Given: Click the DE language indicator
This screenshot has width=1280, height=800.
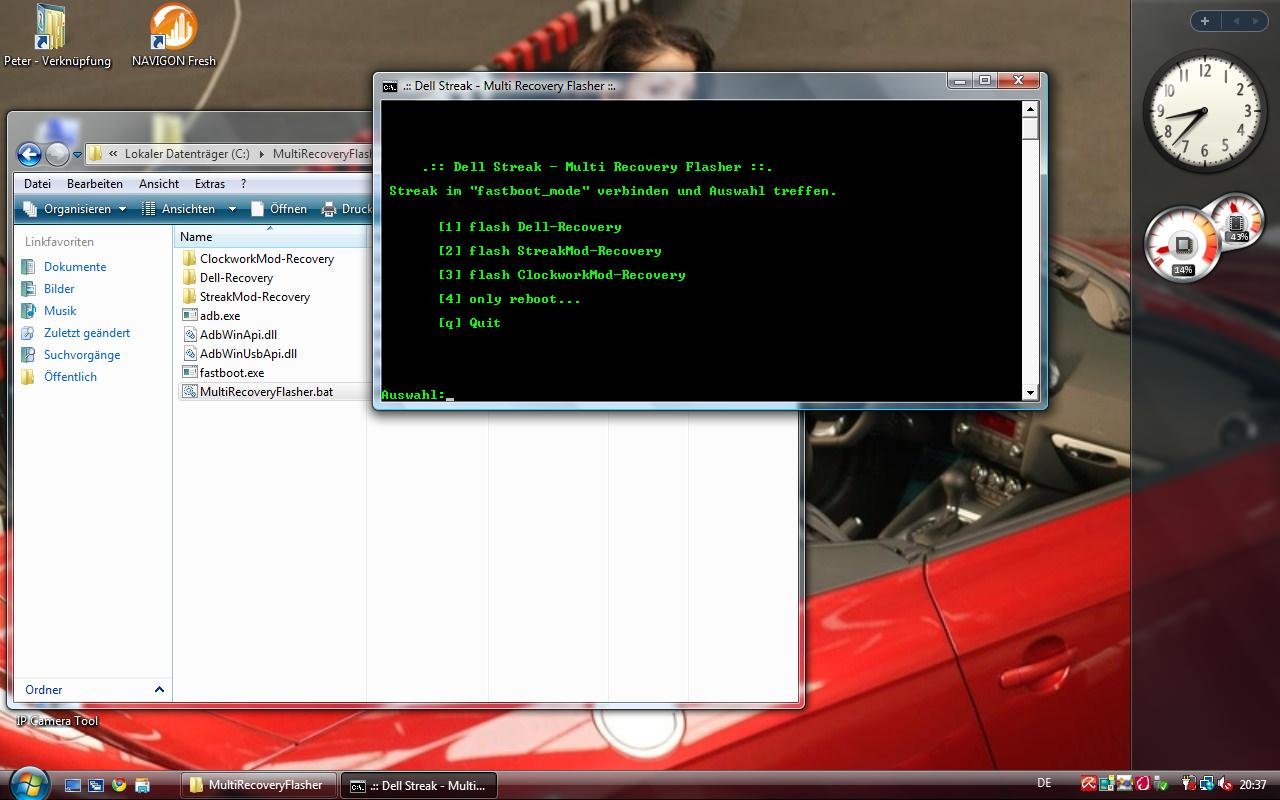Looking at the screenshot, I should pos(1044,783).
